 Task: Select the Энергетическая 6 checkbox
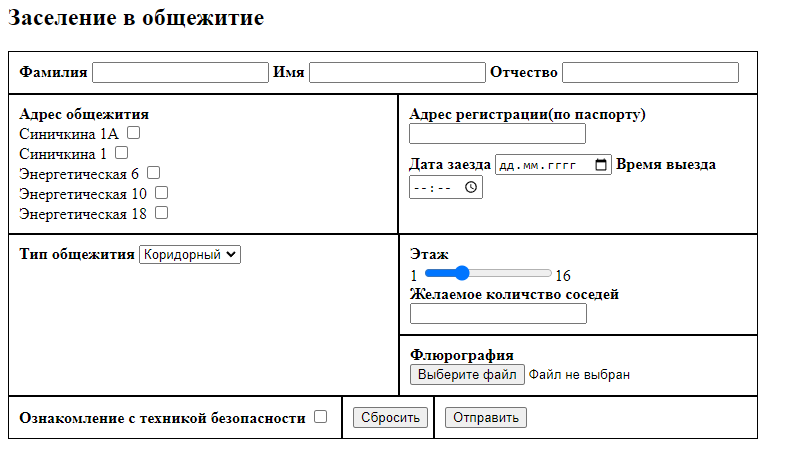pyautogui.click(x=153, y=173)
